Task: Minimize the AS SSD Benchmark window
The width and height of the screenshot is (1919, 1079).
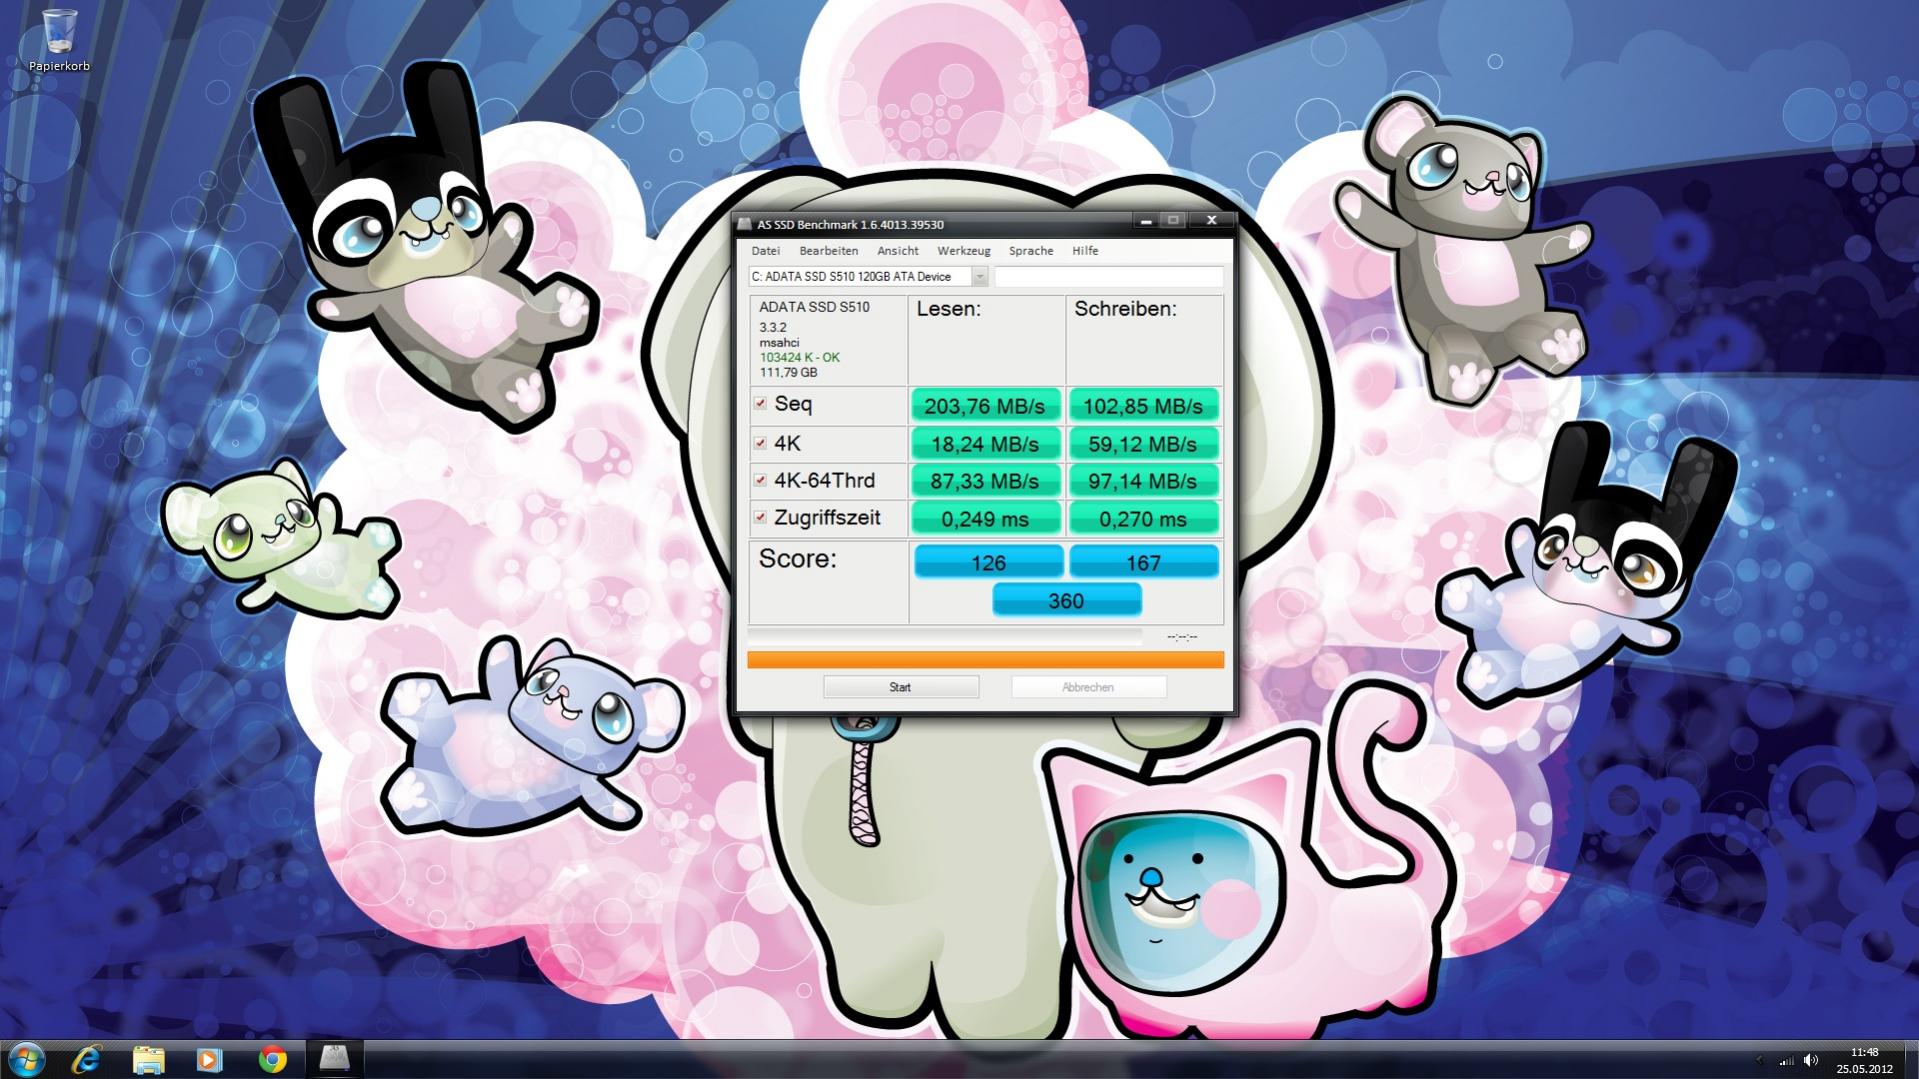Action: pos(1146,221)
